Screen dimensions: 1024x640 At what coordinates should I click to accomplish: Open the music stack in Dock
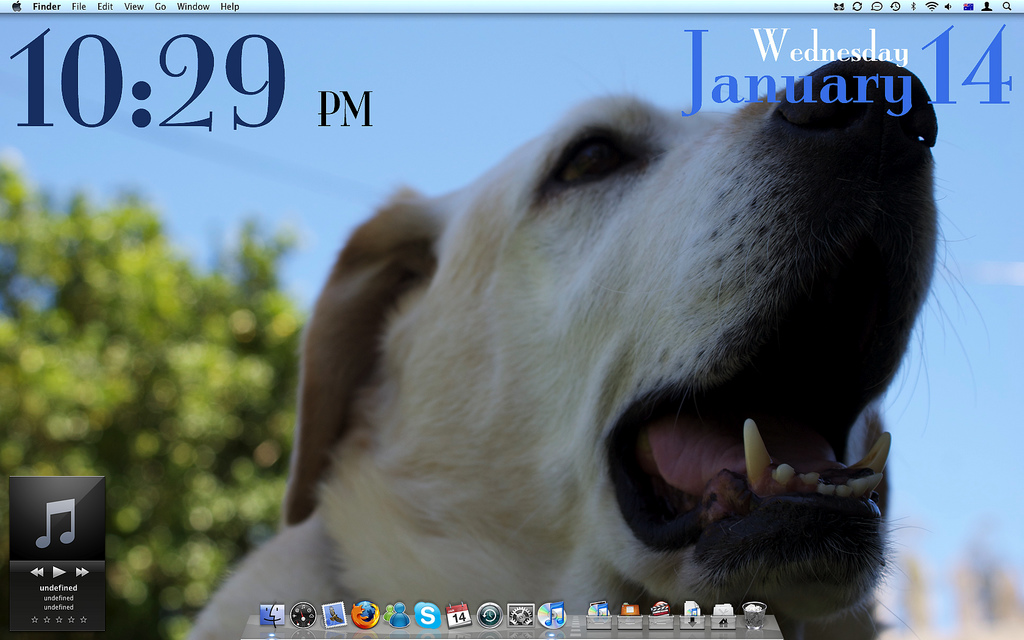click(x=598, y=615)
